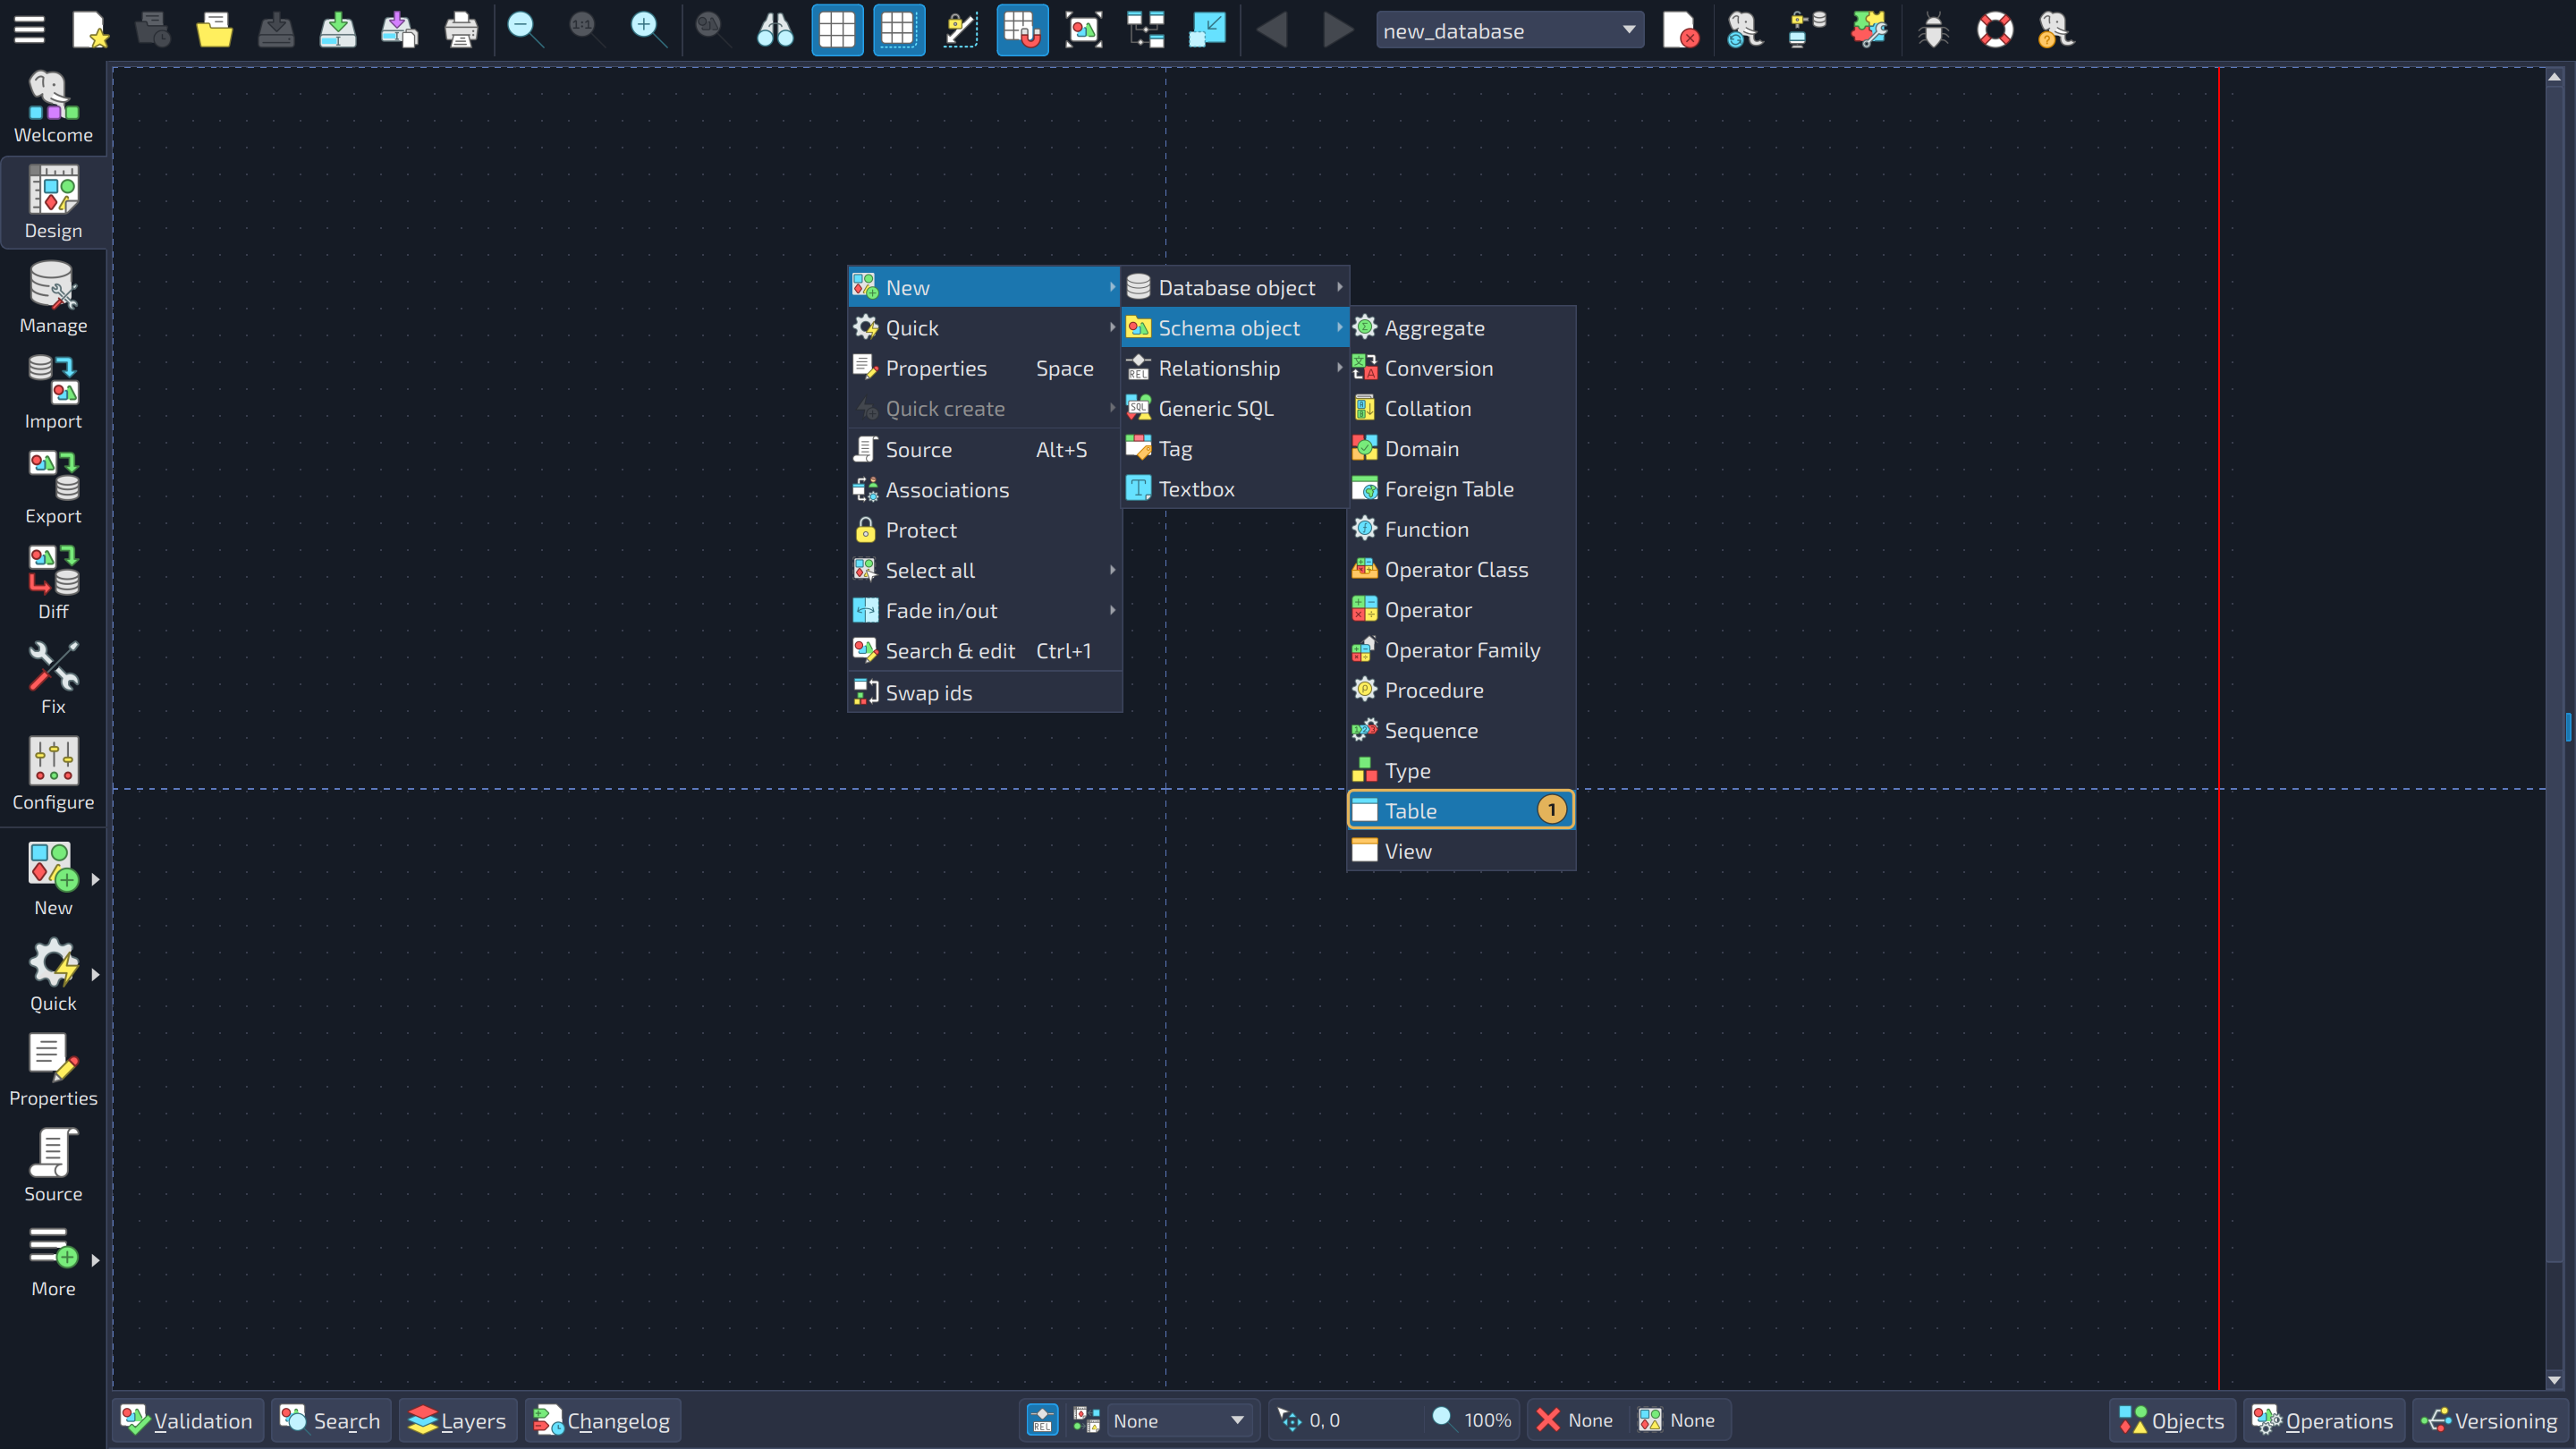Click the Source code sidebar icon
Screen dimensions: 2576x1449
coord(53,1165)
